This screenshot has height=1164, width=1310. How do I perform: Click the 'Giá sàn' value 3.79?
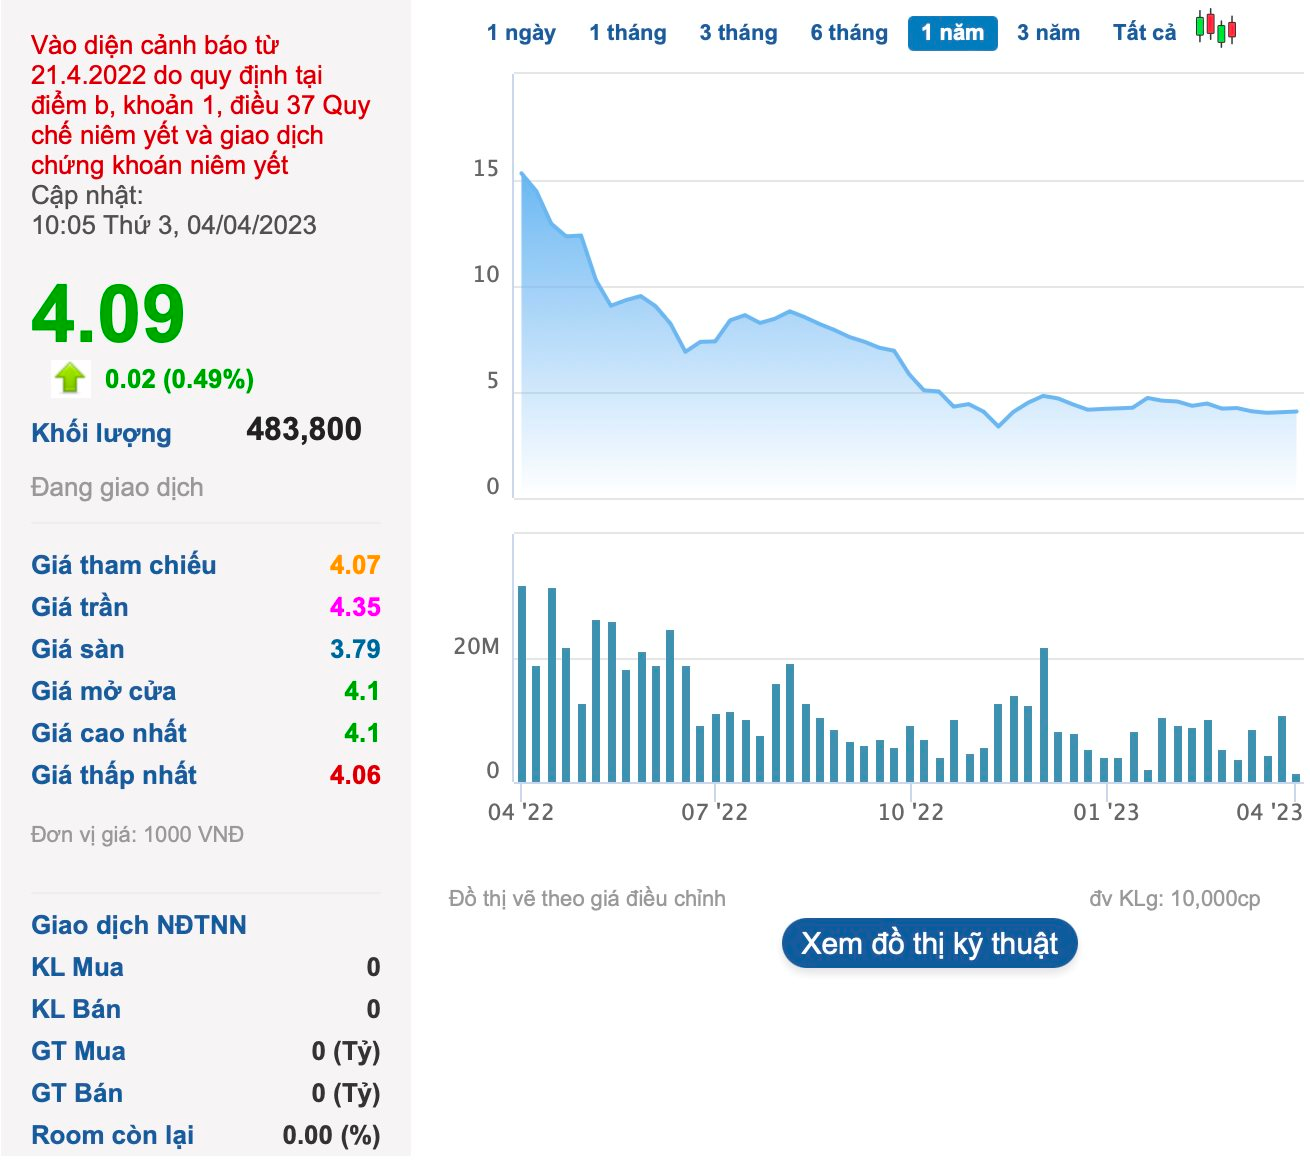pyautogui.click(x=355, y=649)
